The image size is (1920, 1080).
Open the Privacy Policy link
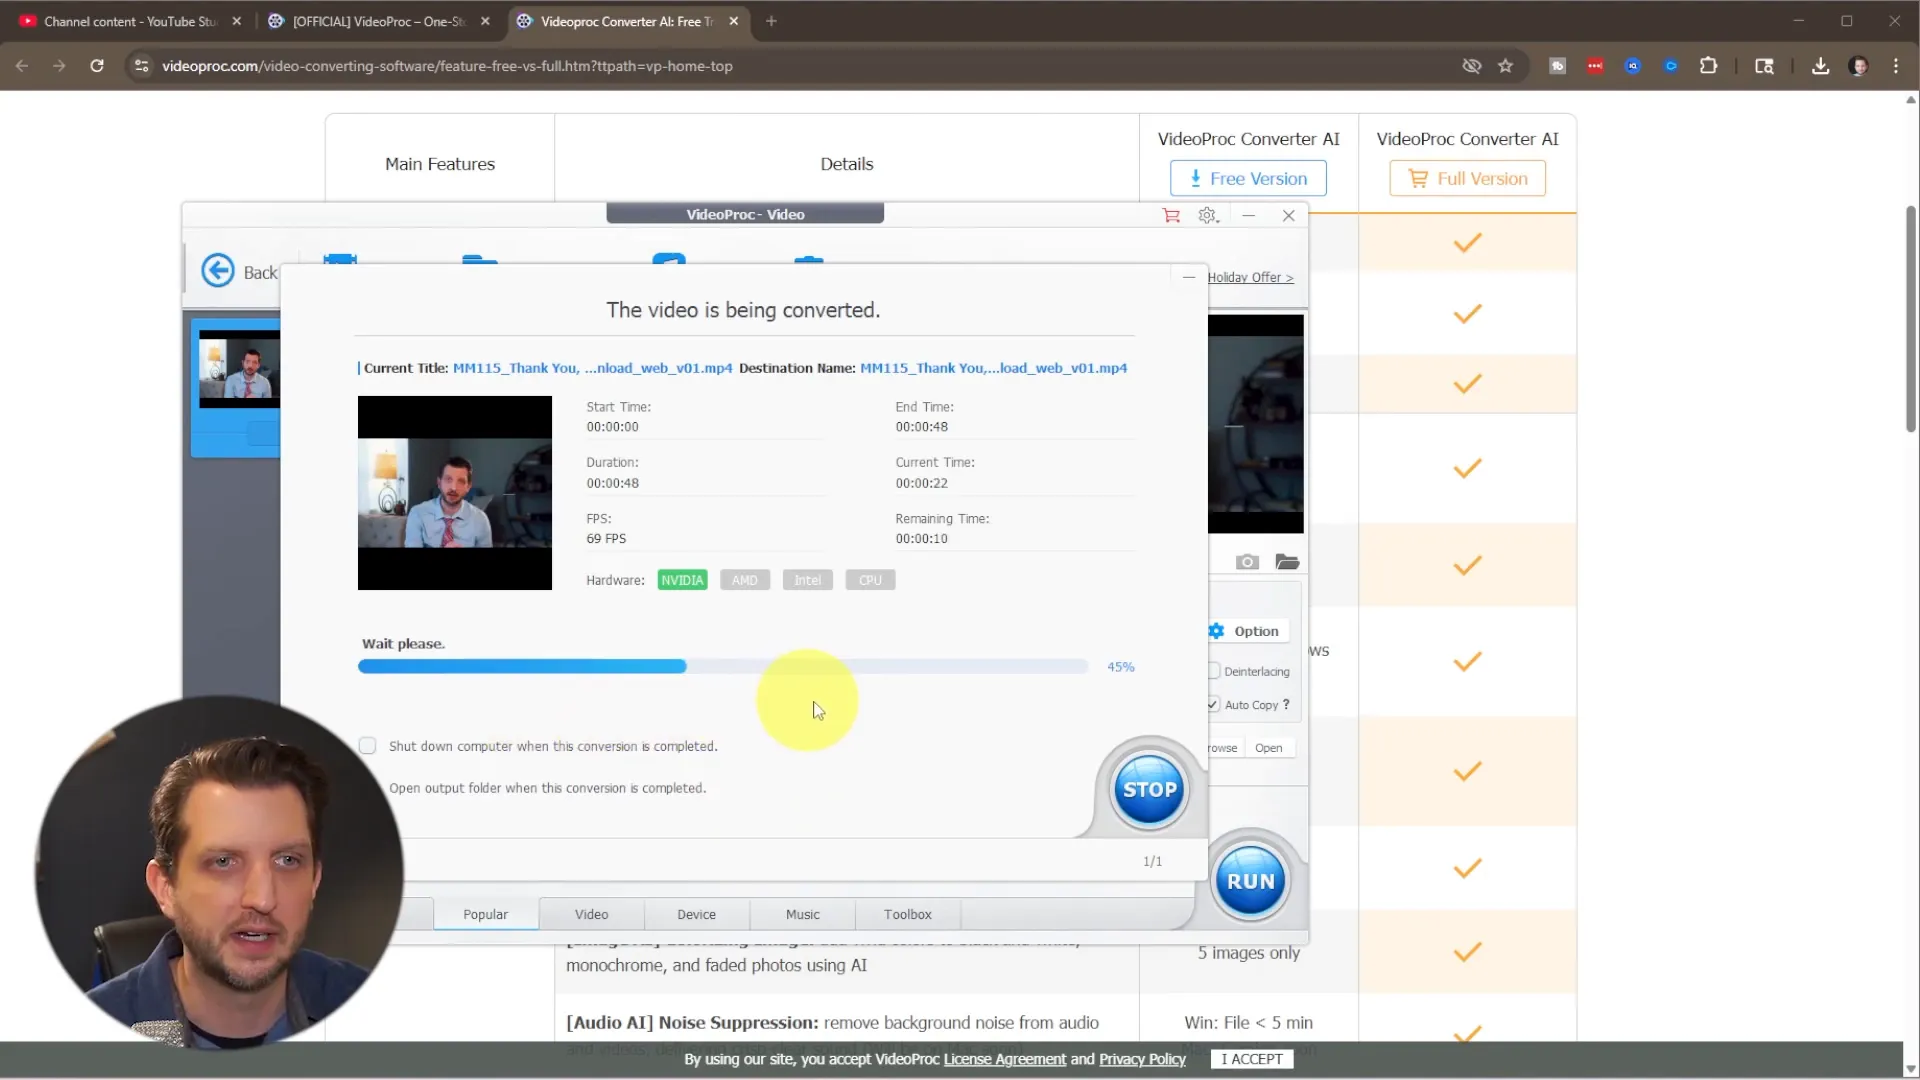click(x=1142, y=1059)
